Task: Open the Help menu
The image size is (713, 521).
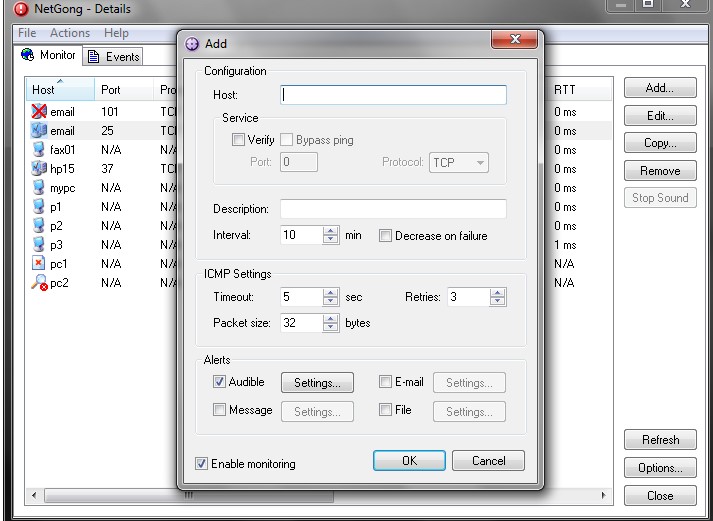Action: point(116,33)
